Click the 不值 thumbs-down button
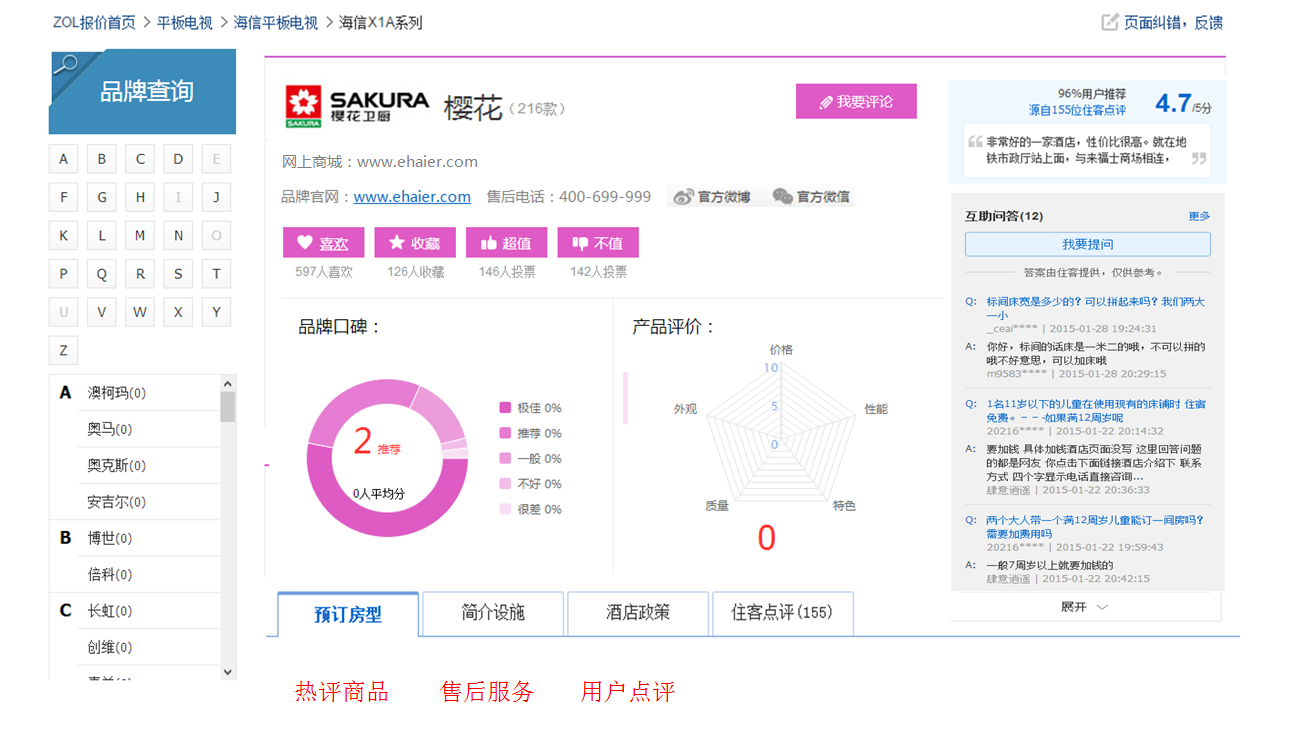 598,243
